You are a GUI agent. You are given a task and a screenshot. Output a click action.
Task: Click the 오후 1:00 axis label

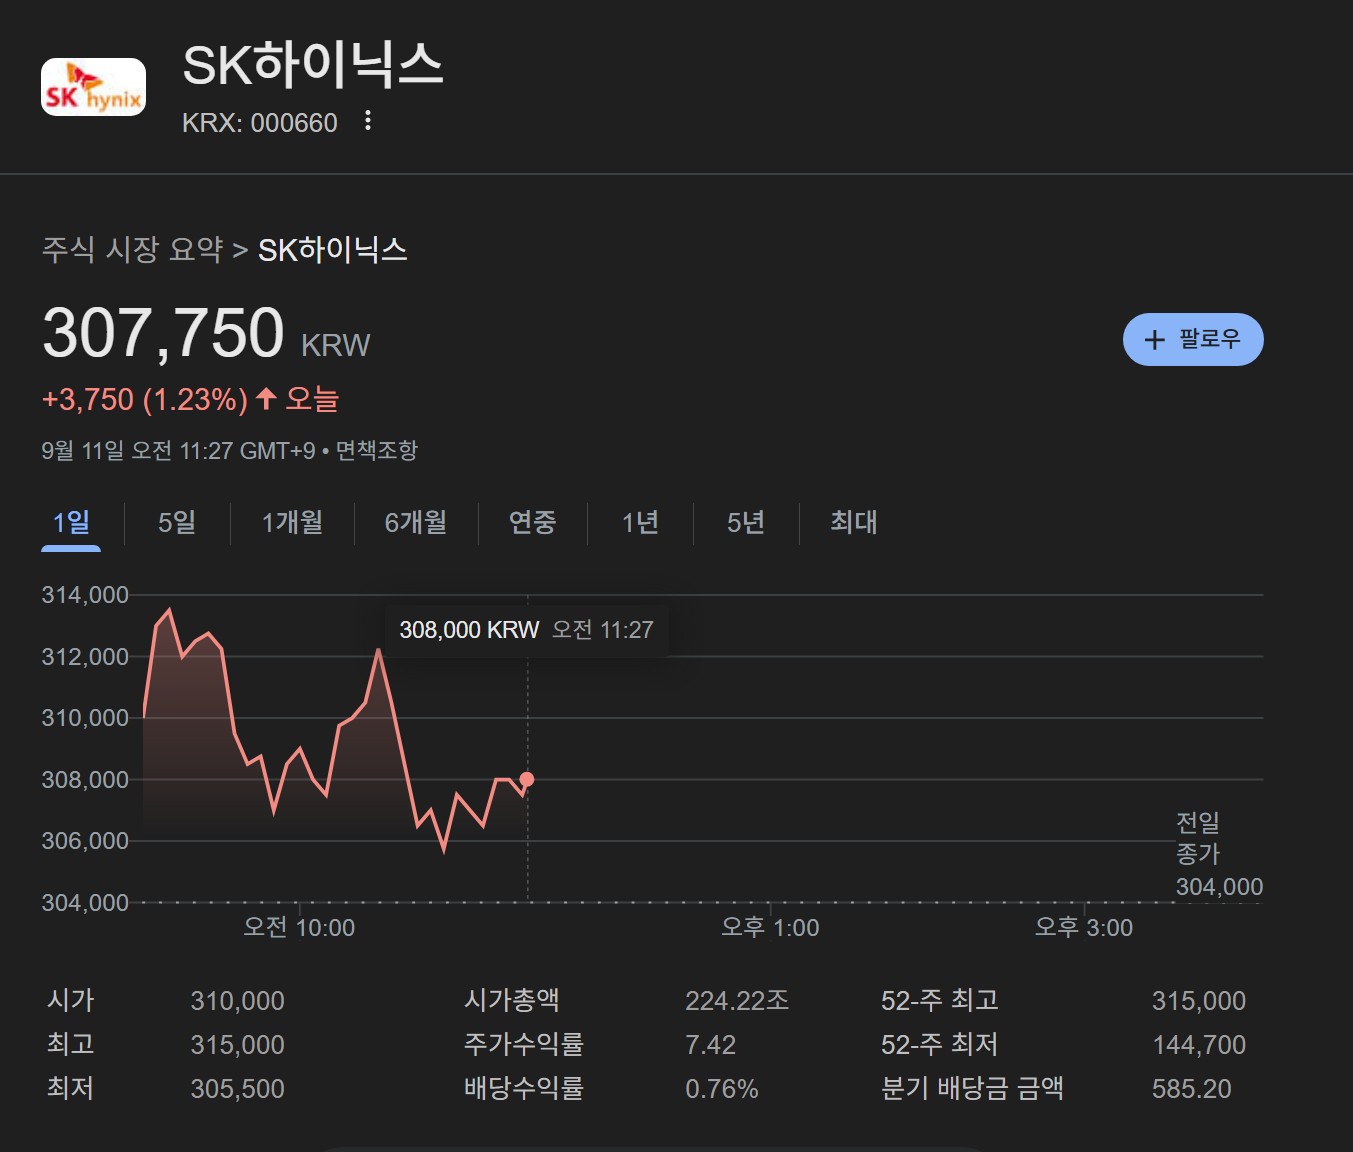tap(770, 928)
